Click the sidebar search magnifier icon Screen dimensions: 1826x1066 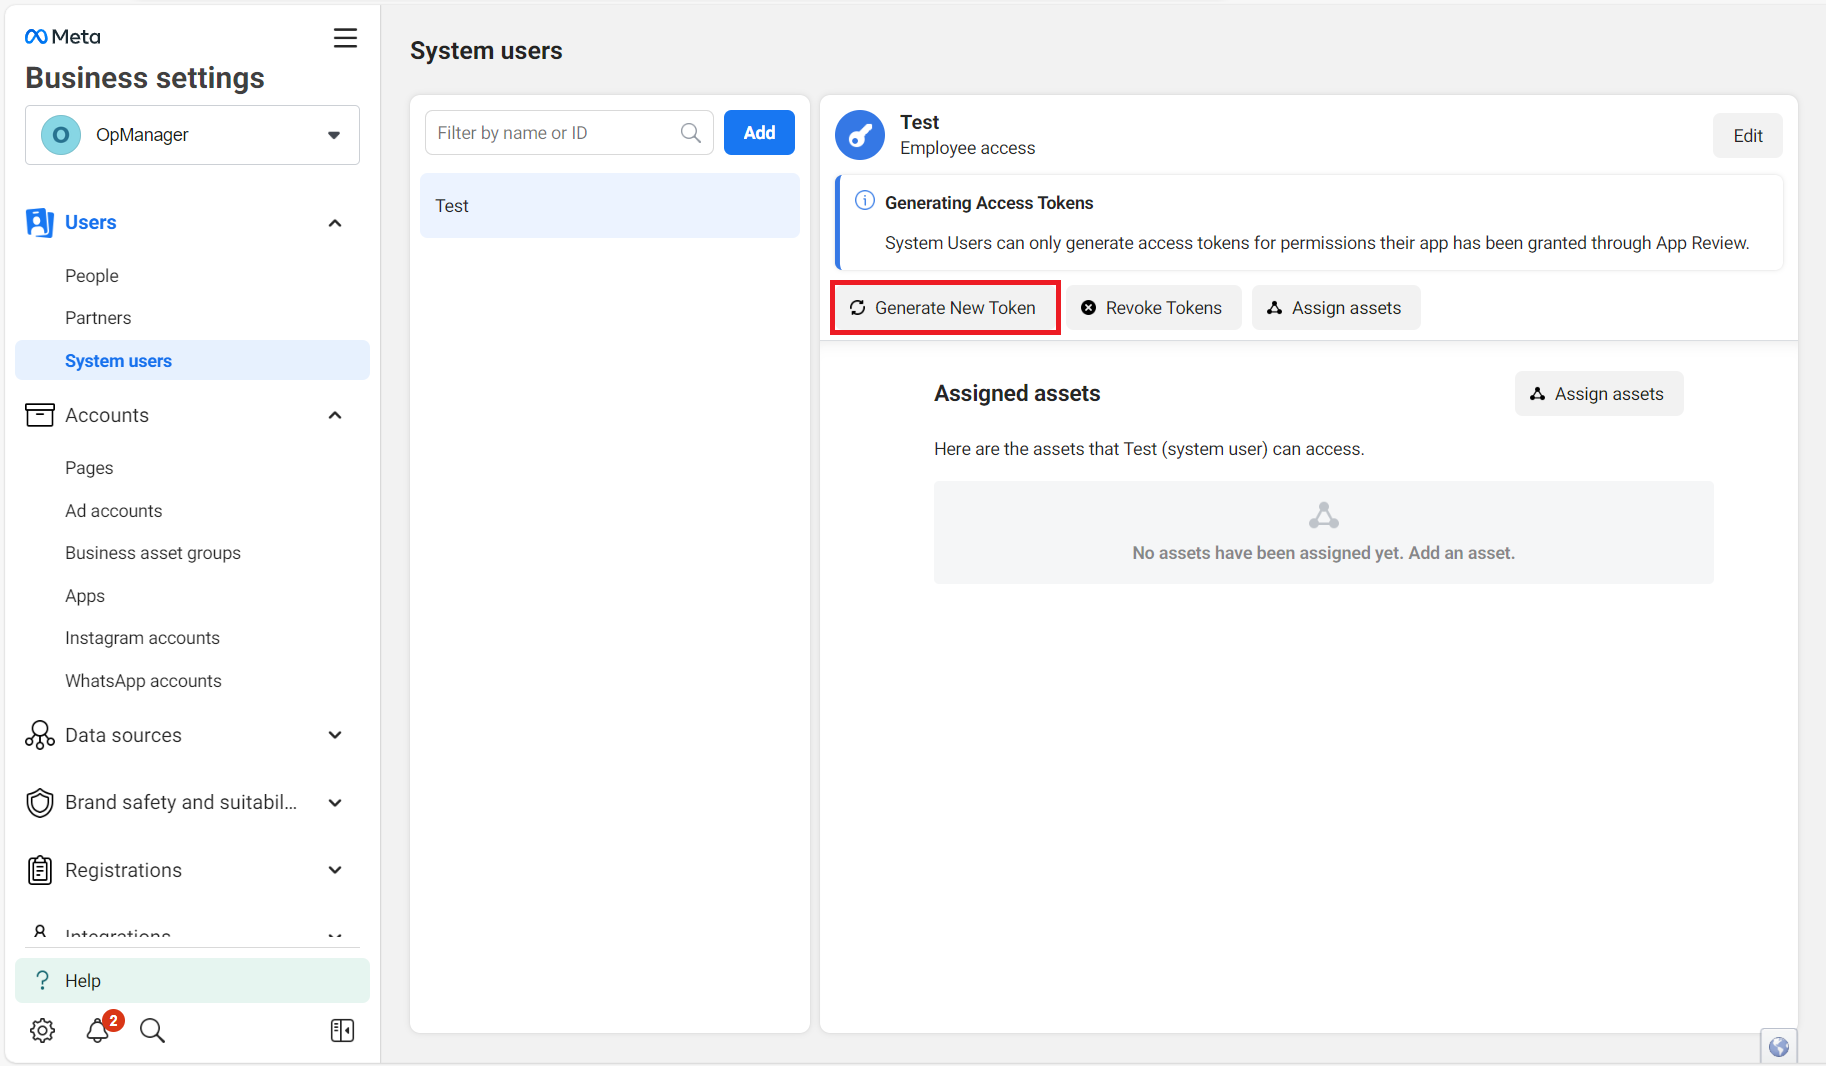click(152, 1030)
